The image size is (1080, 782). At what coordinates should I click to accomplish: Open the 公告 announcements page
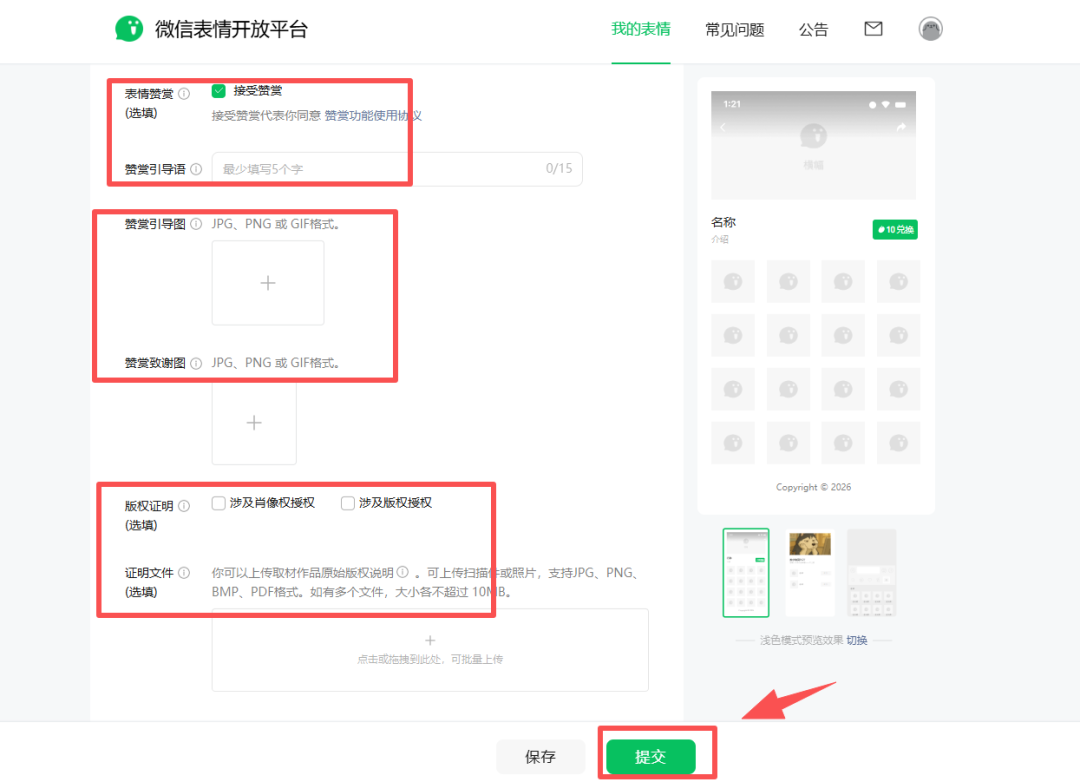813,30
